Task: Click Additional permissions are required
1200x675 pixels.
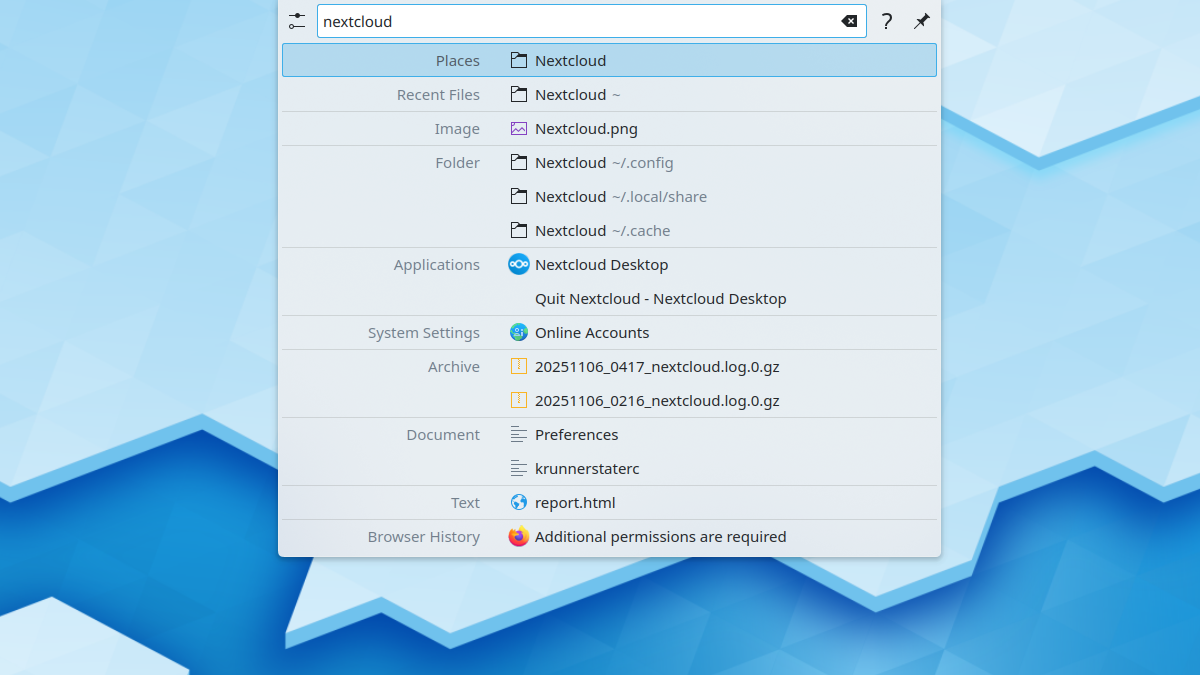Action: coord(660,536)
